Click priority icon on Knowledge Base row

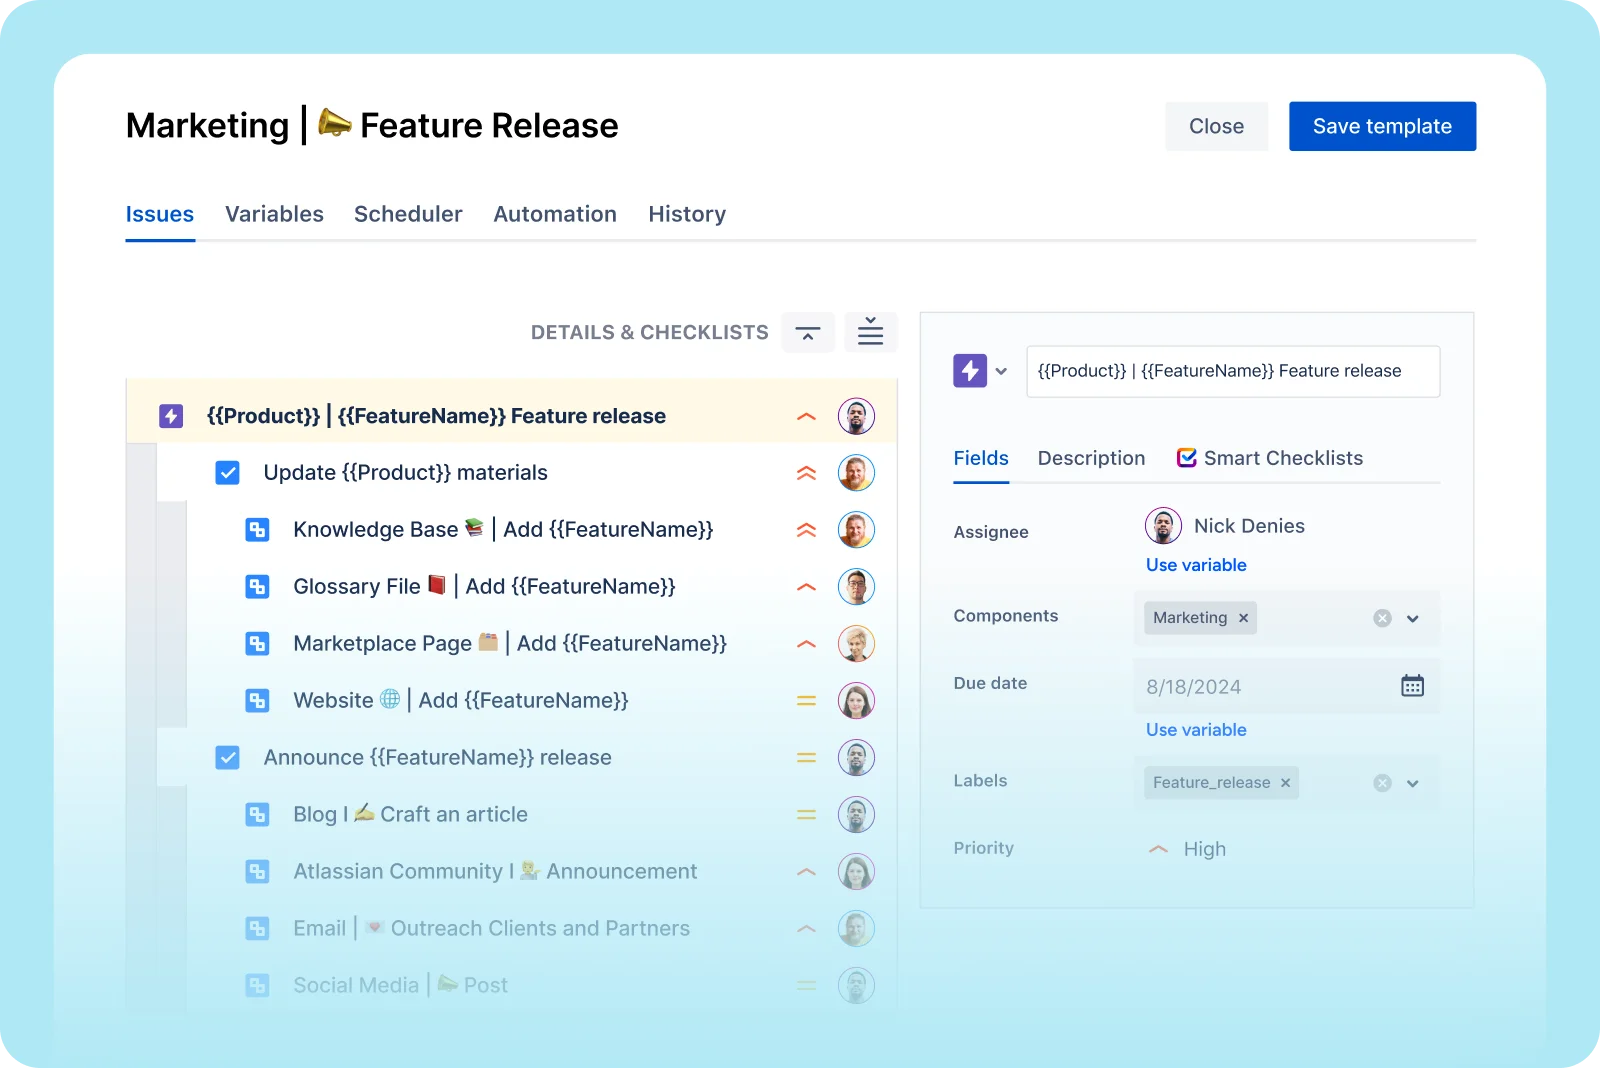[x=806, y=530]
